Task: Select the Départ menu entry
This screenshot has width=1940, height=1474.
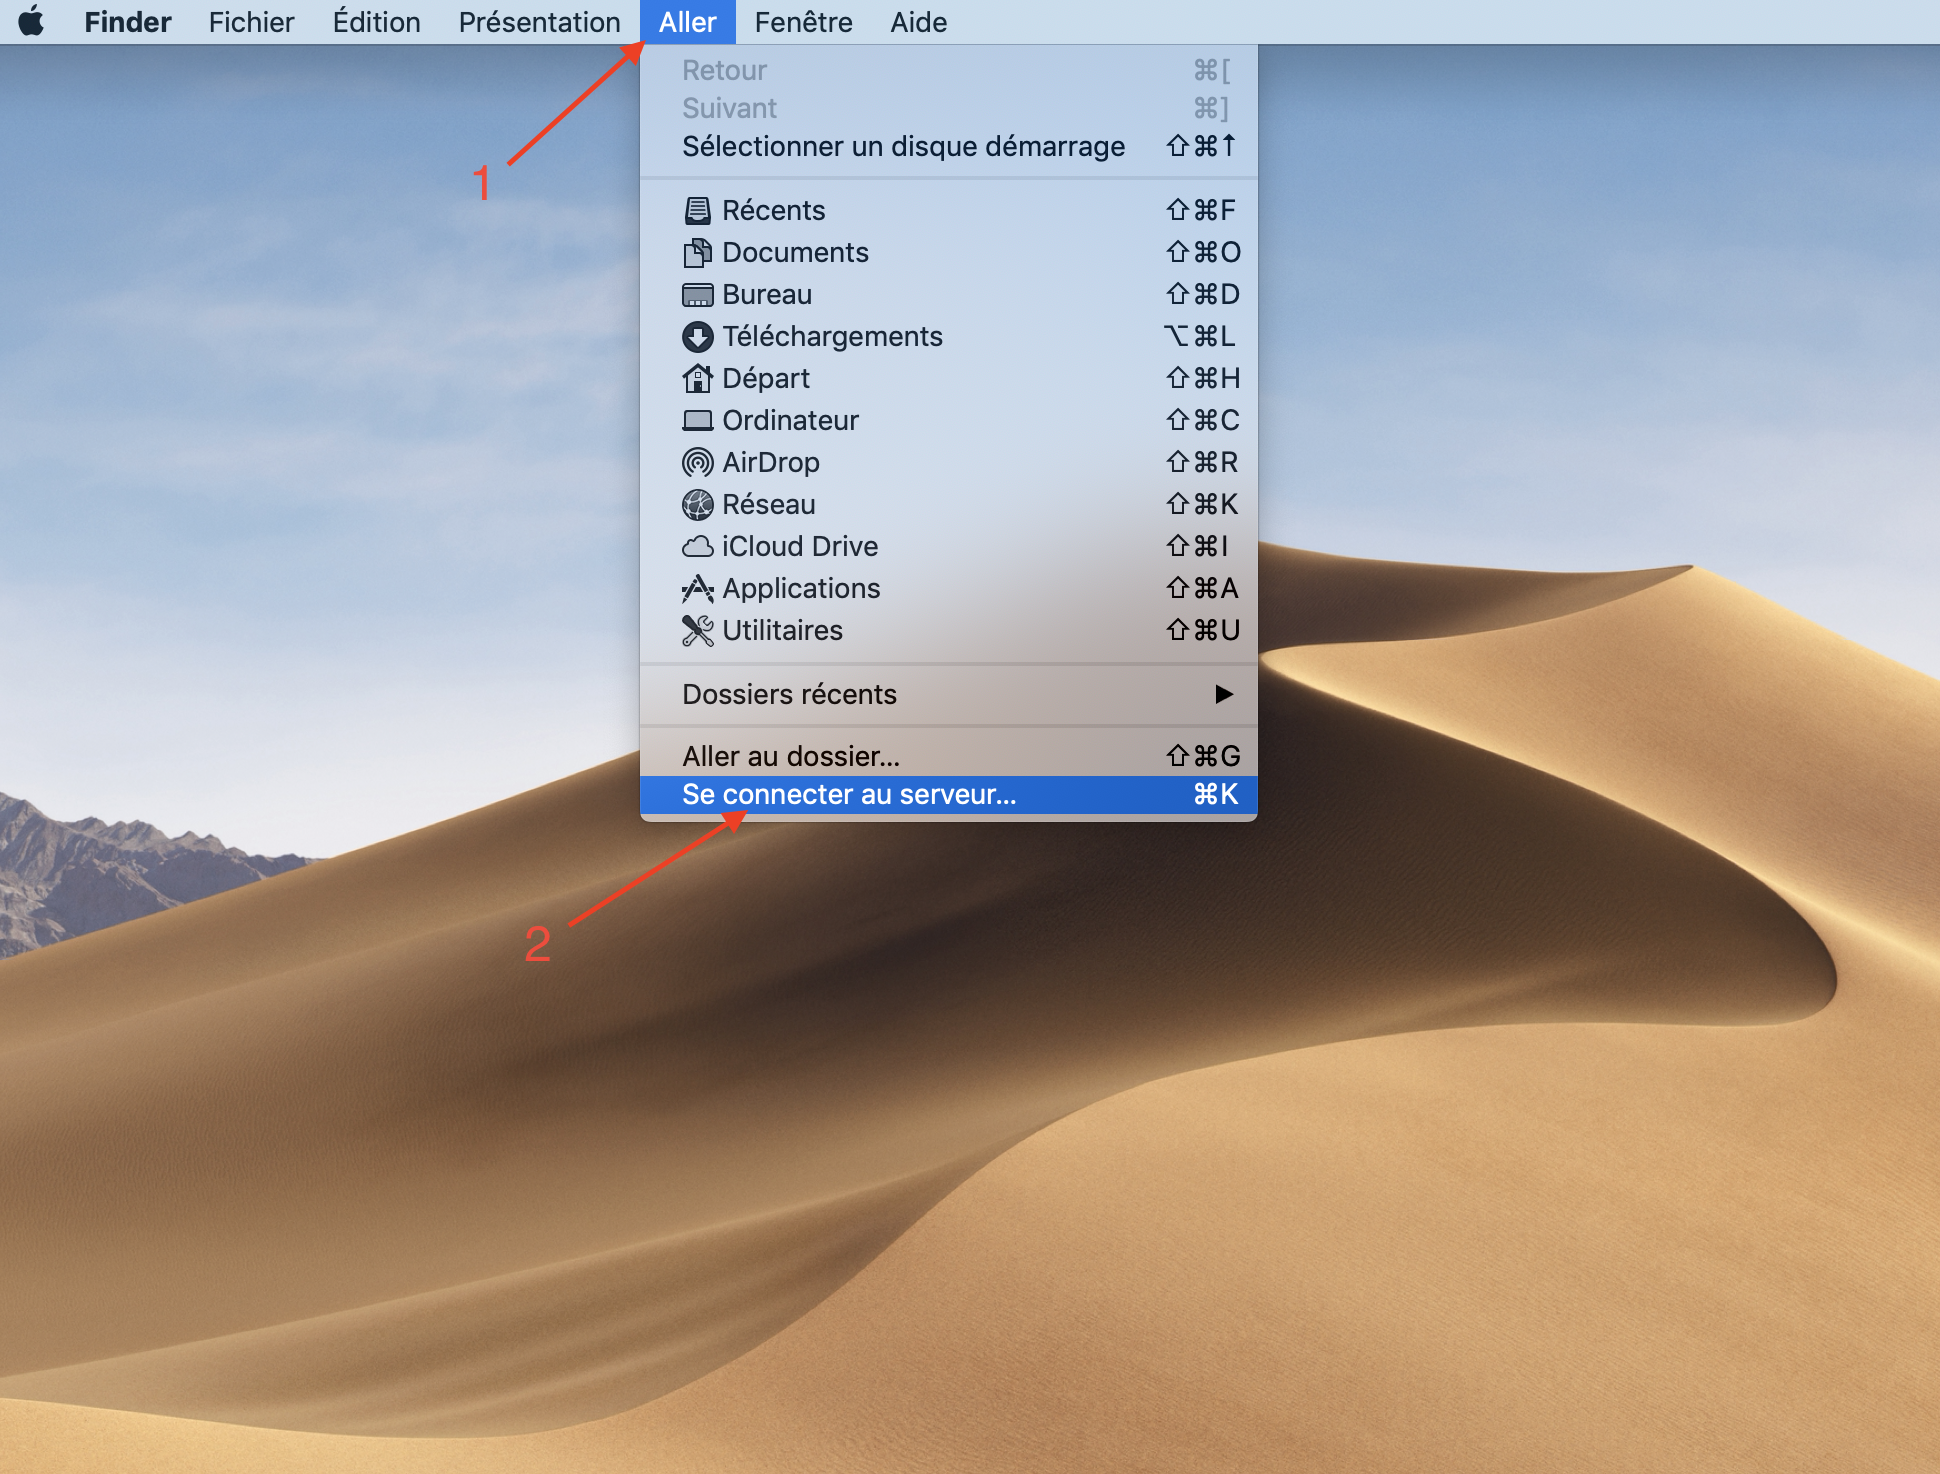Action: click(x=948, y=378)
